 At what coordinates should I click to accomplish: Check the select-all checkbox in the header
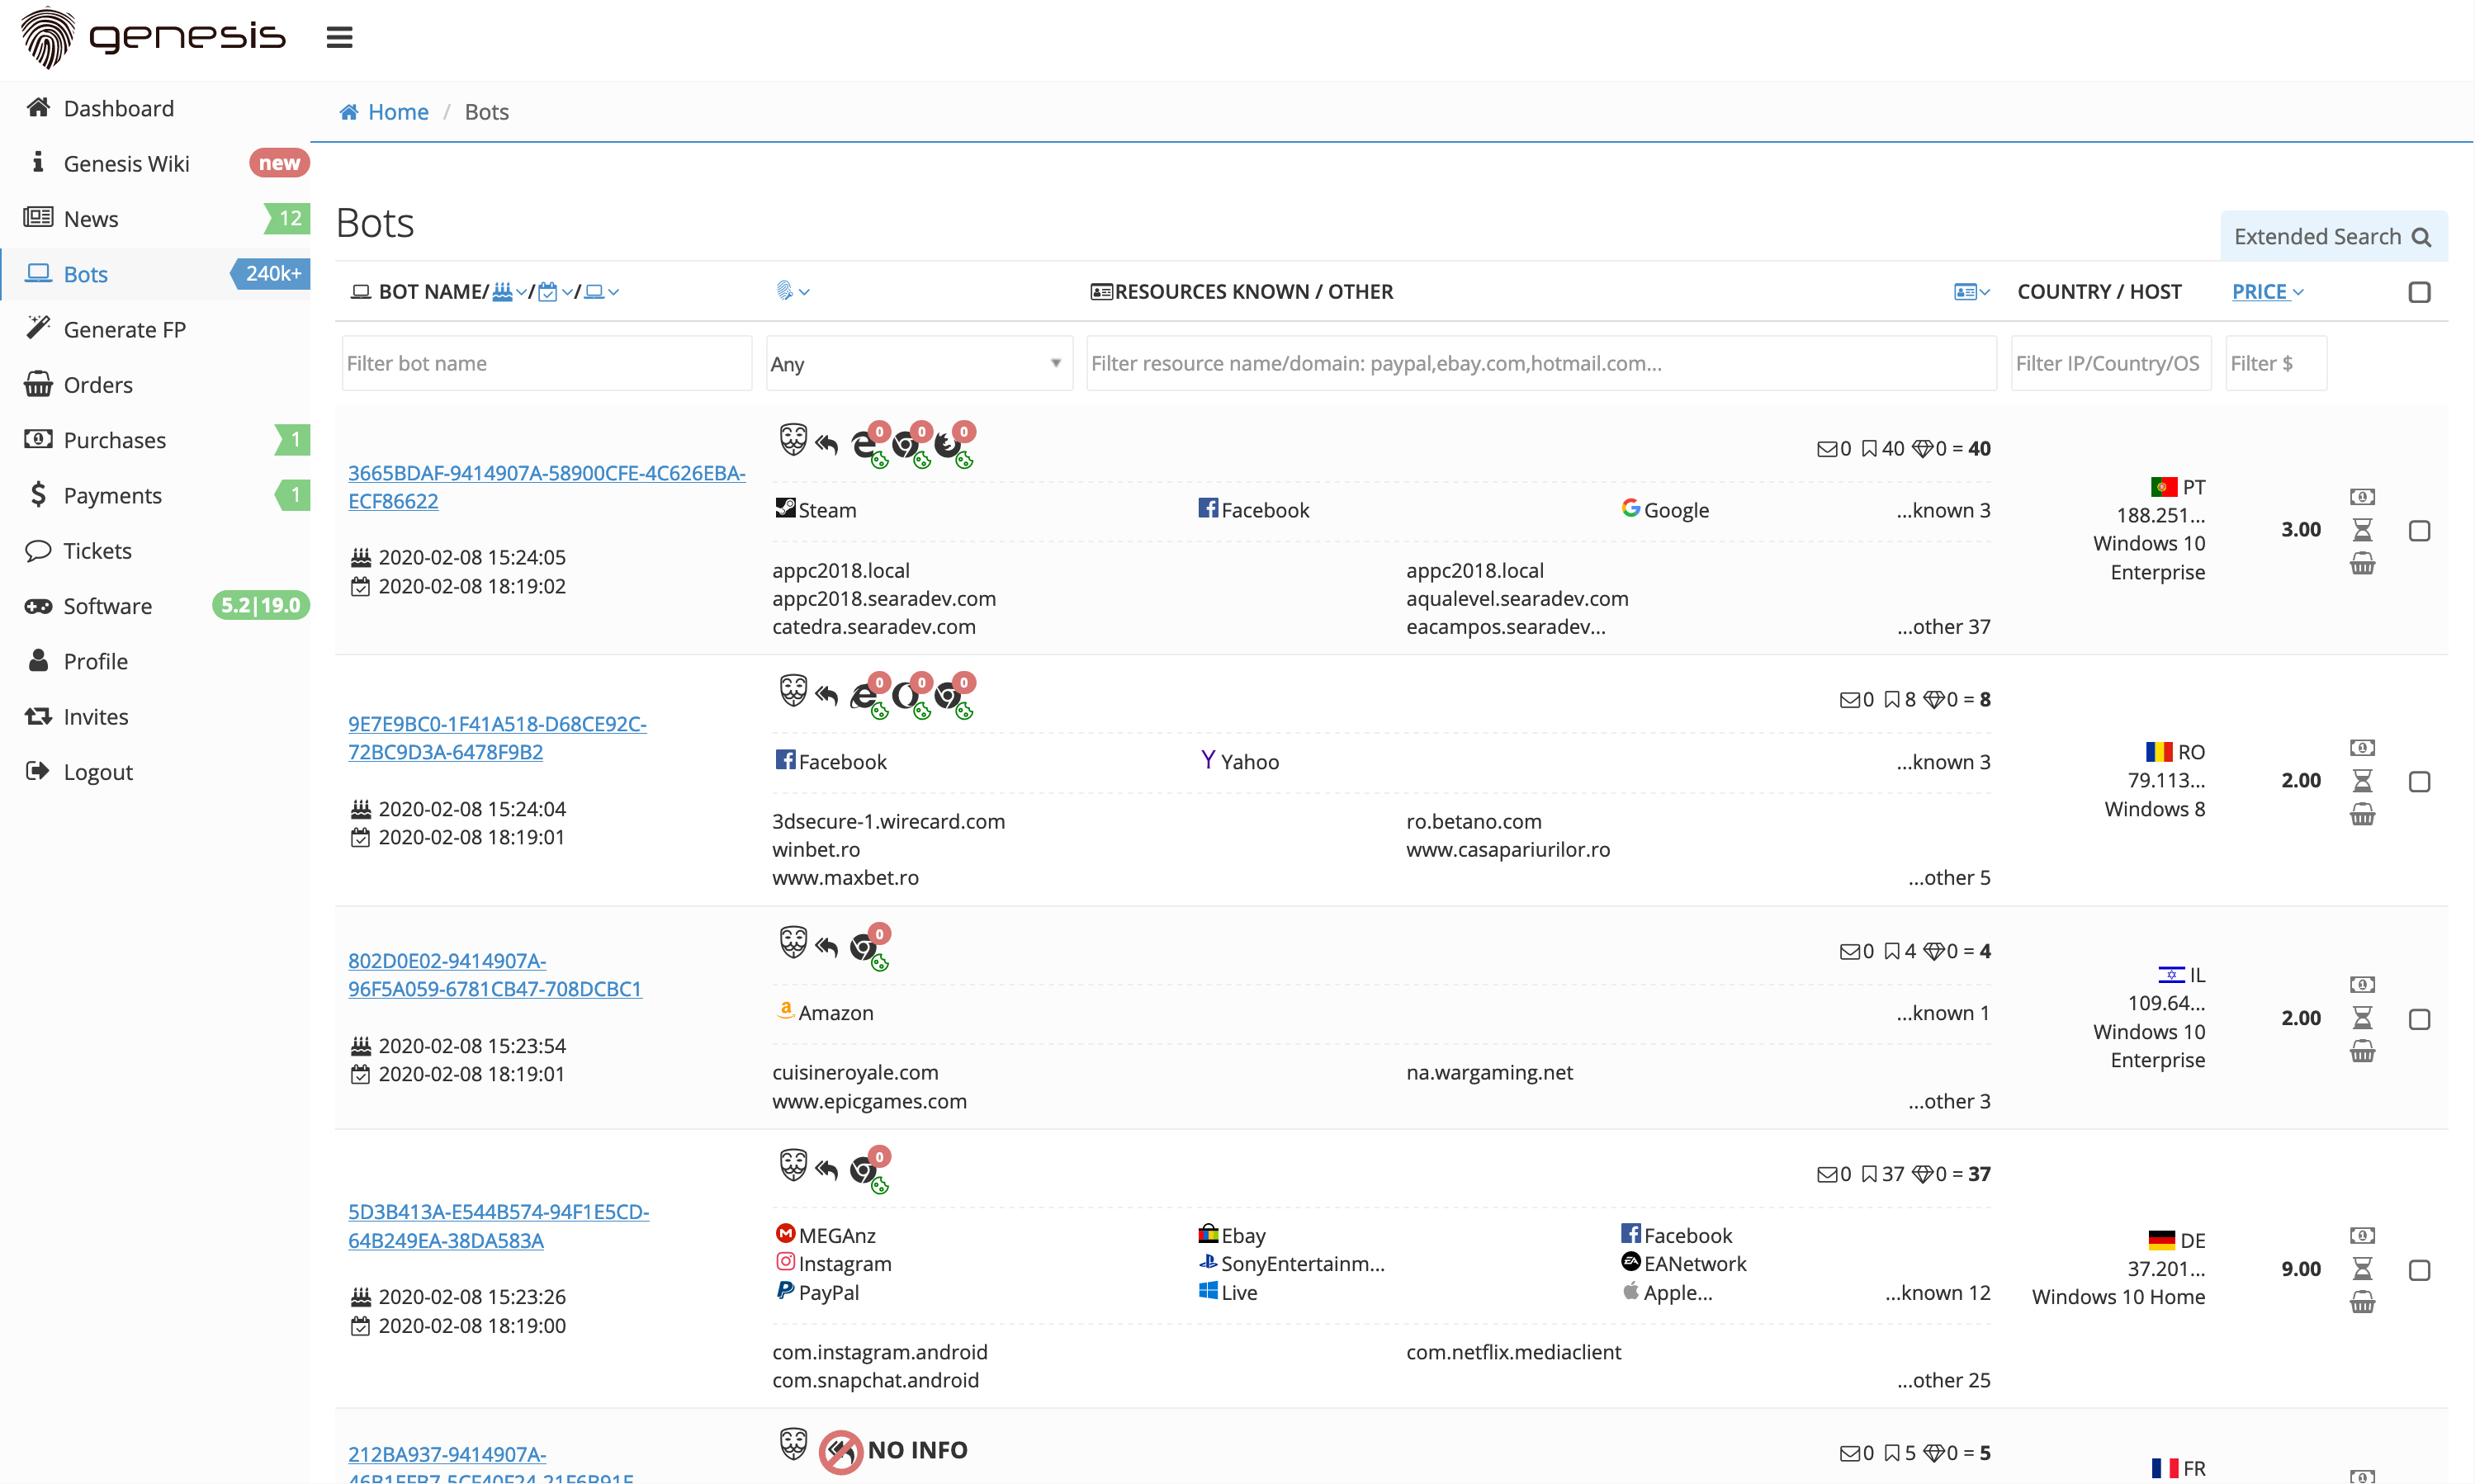(x=2418, y=292)
